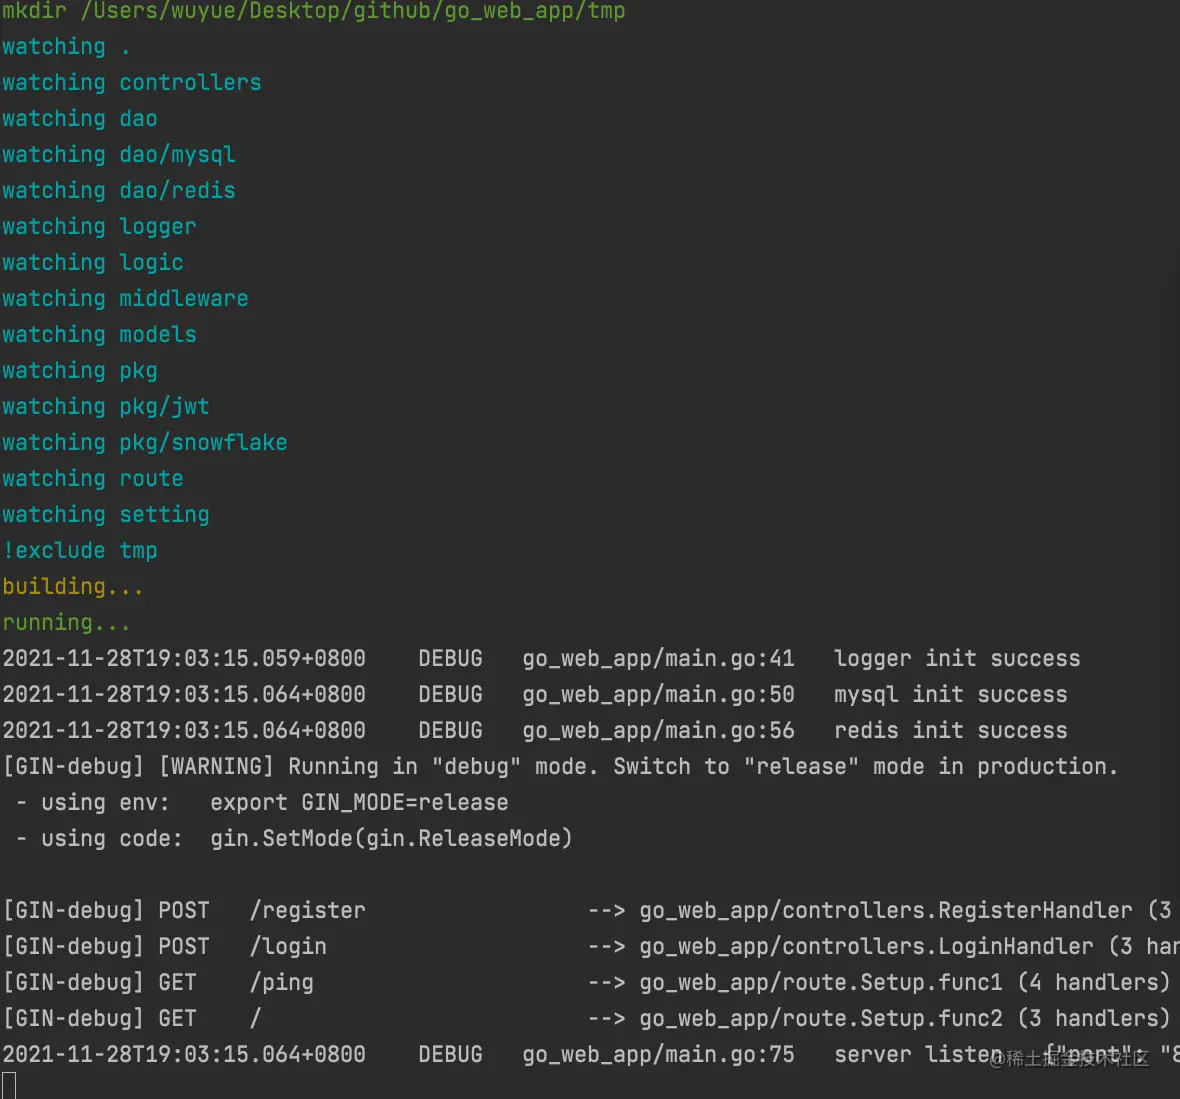Image resolution: width=1180 pixels, height=1099 pixels.
Task: Click 'export GIN_MODE=release' text
Action: coord(359,803)
